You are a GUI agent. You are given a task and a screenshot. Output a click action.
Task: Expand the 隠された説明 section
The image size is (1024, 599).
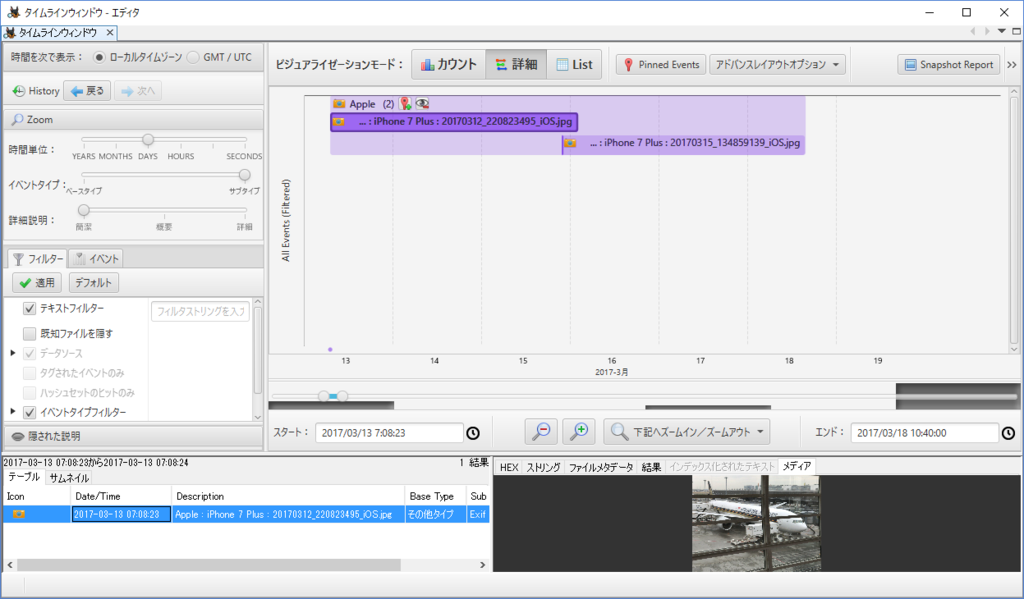pyautogui.click(x=134, y=436)
